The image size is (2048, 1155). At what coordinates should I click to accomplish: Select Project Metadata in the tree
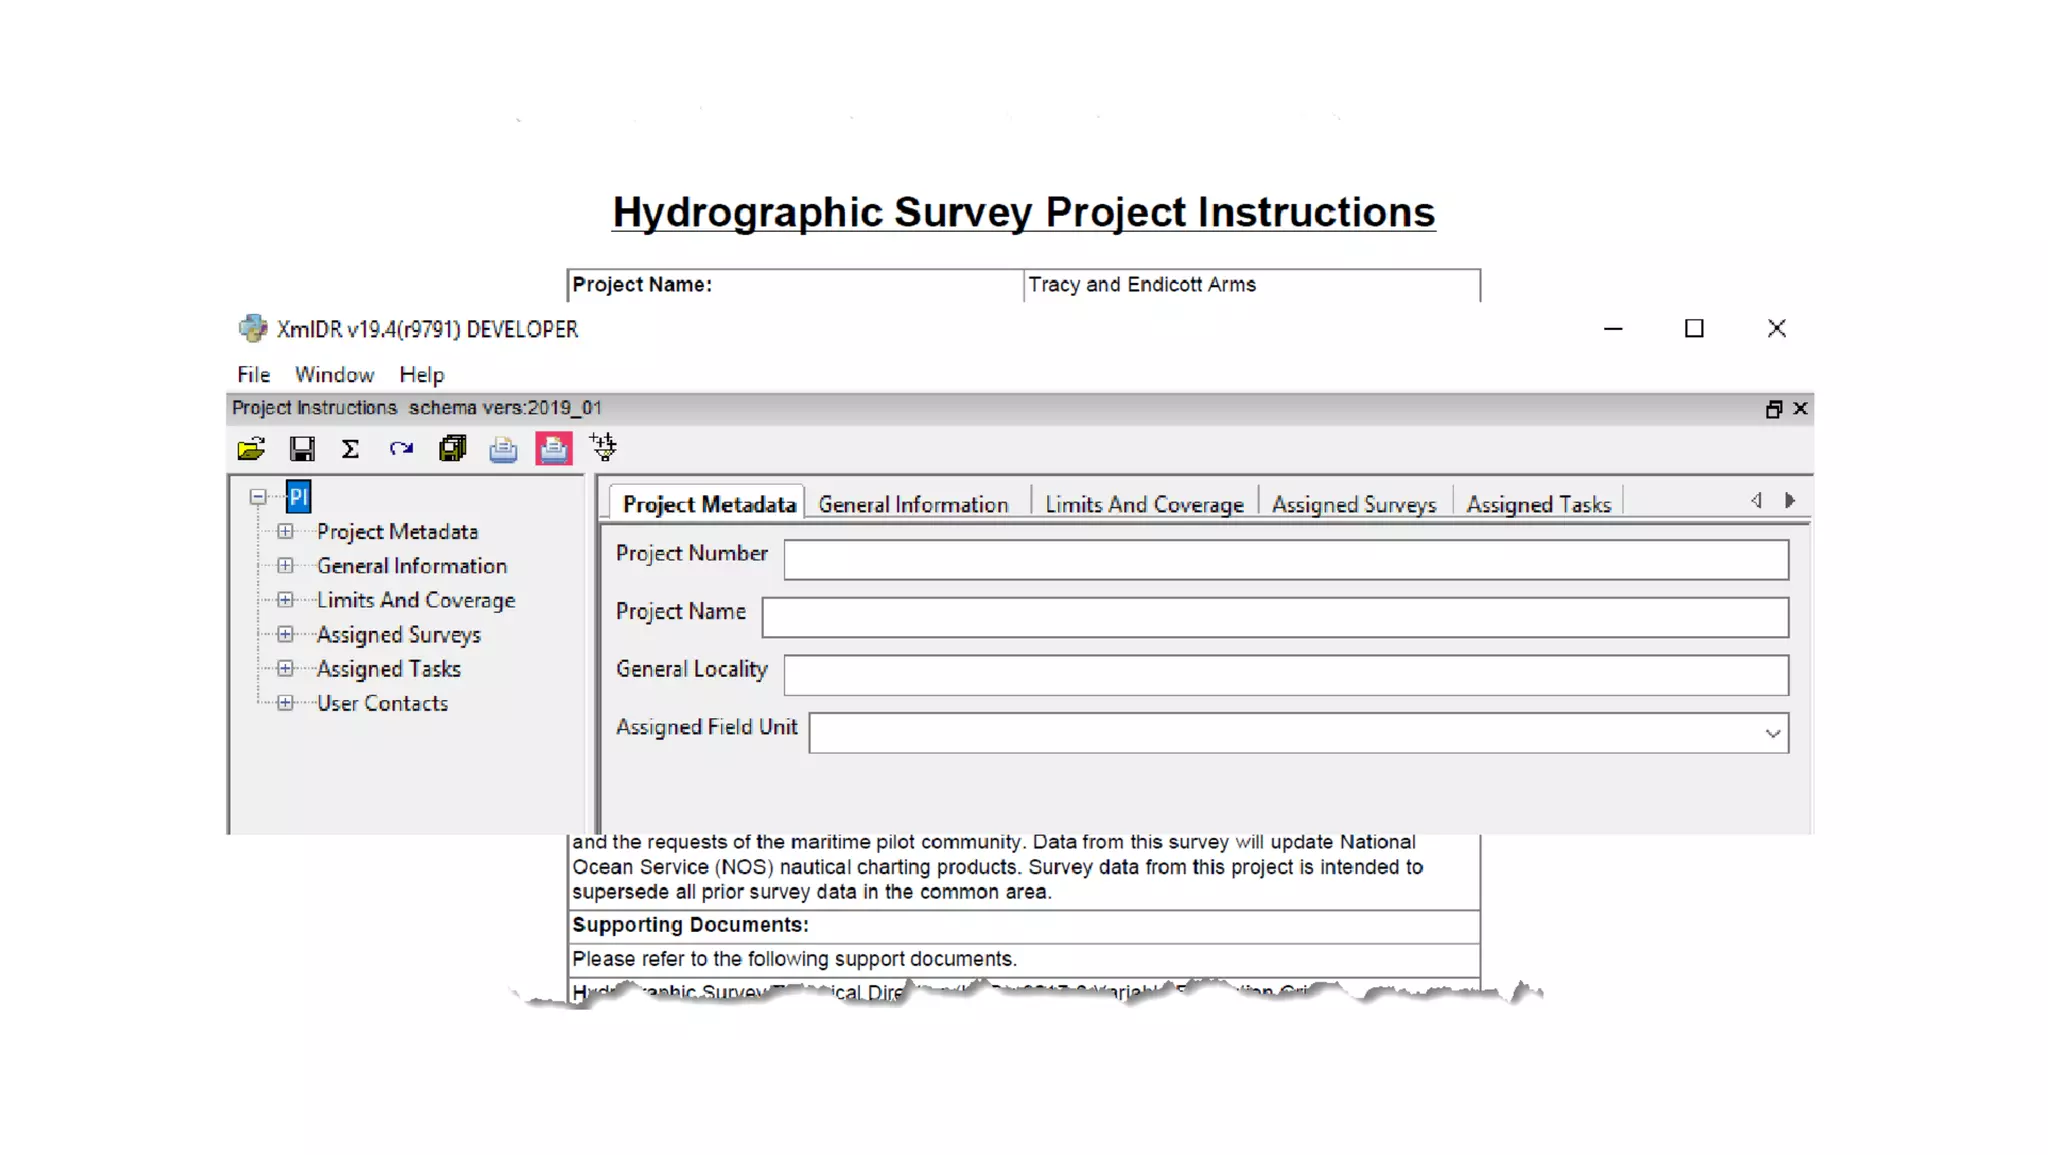(397, 532)
